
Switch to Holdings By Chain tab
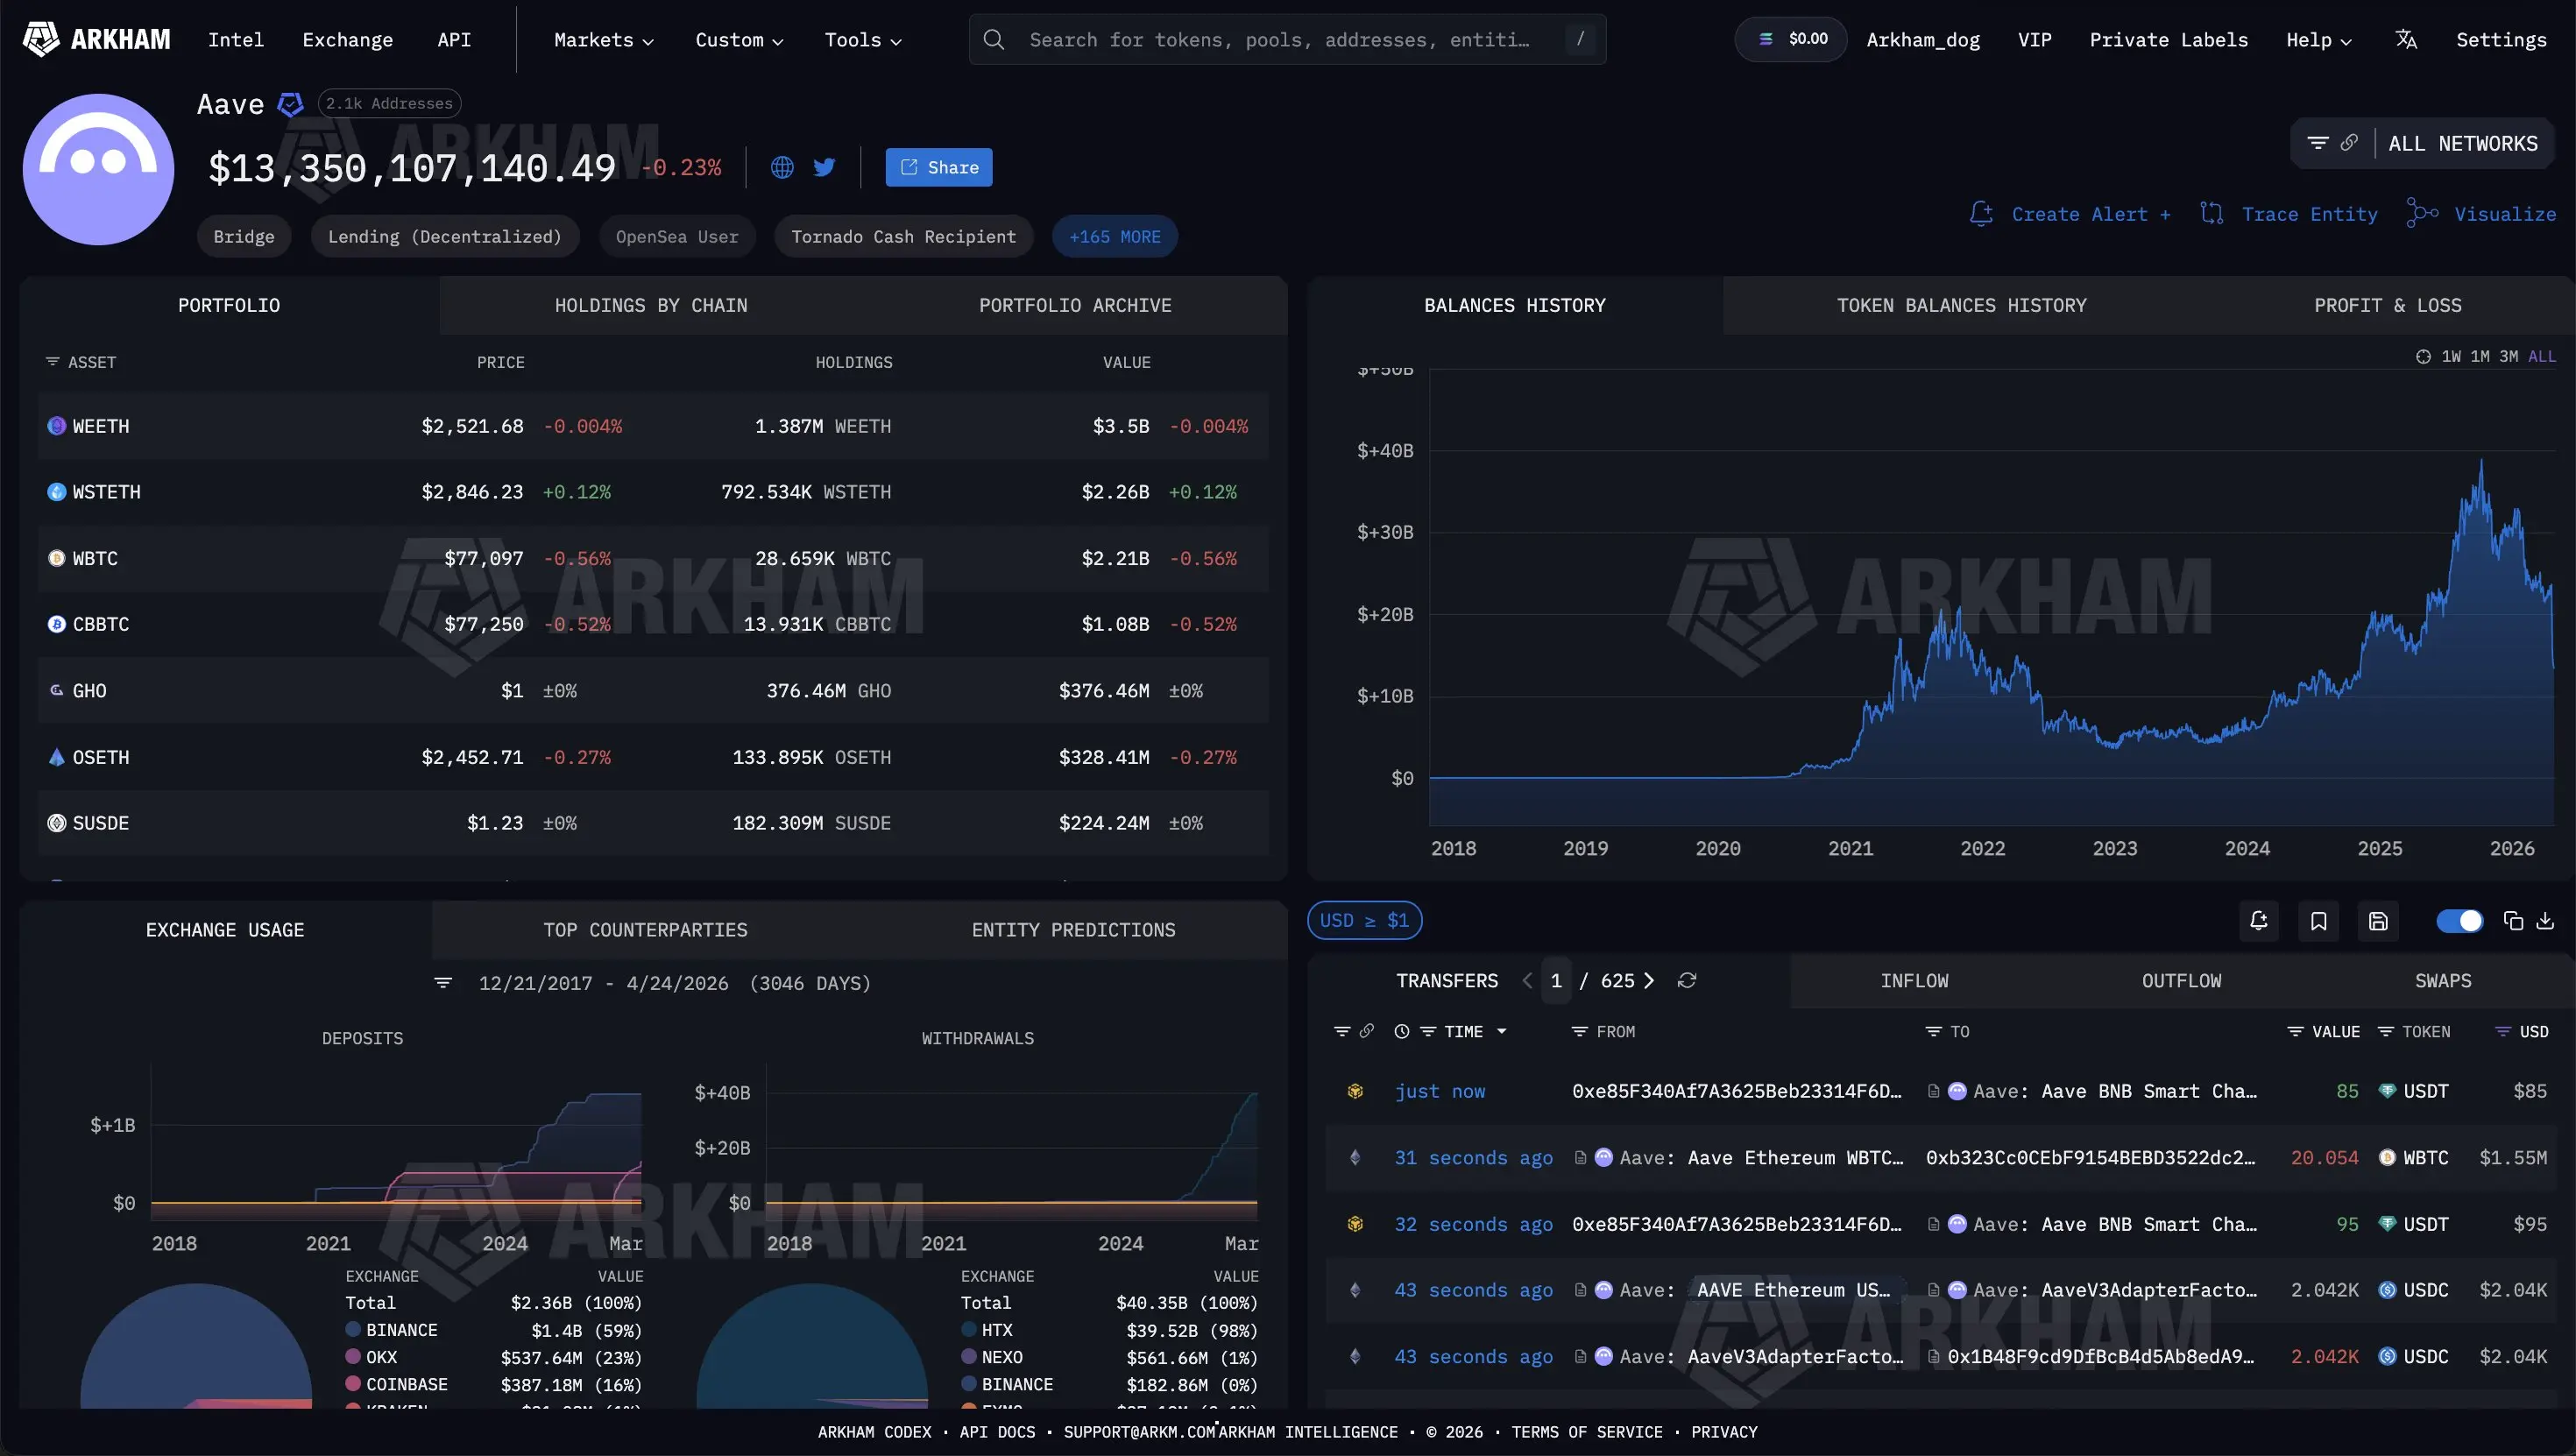[651, 305]
